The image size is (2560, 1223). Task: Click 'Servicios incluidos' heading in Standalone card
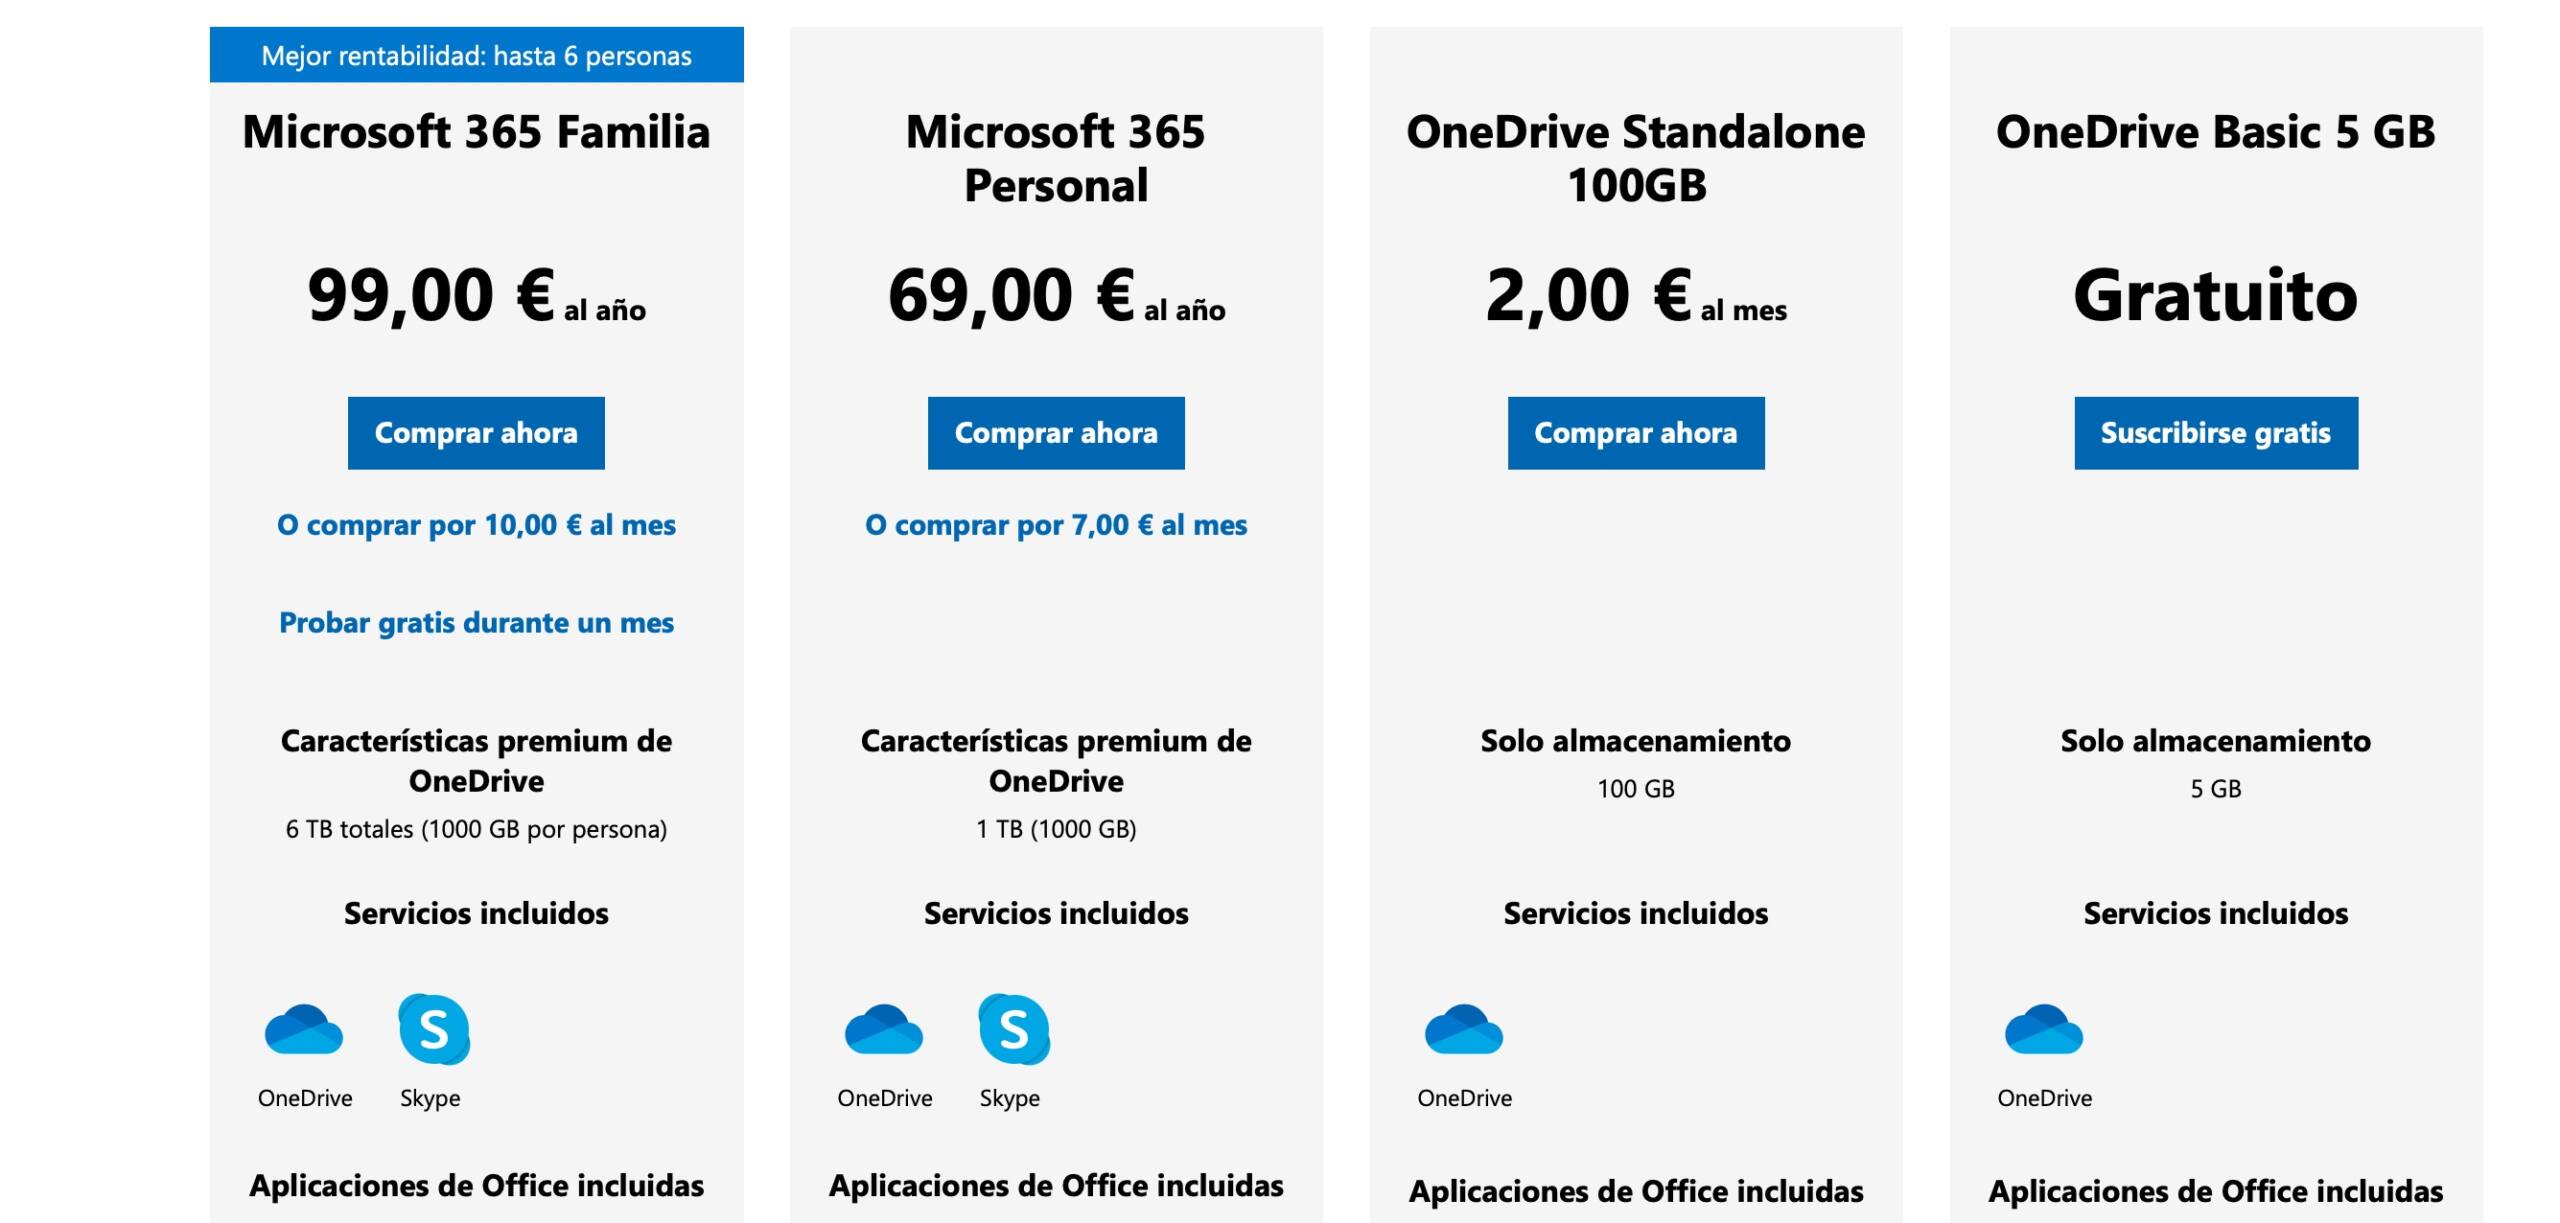point(1633,913)
